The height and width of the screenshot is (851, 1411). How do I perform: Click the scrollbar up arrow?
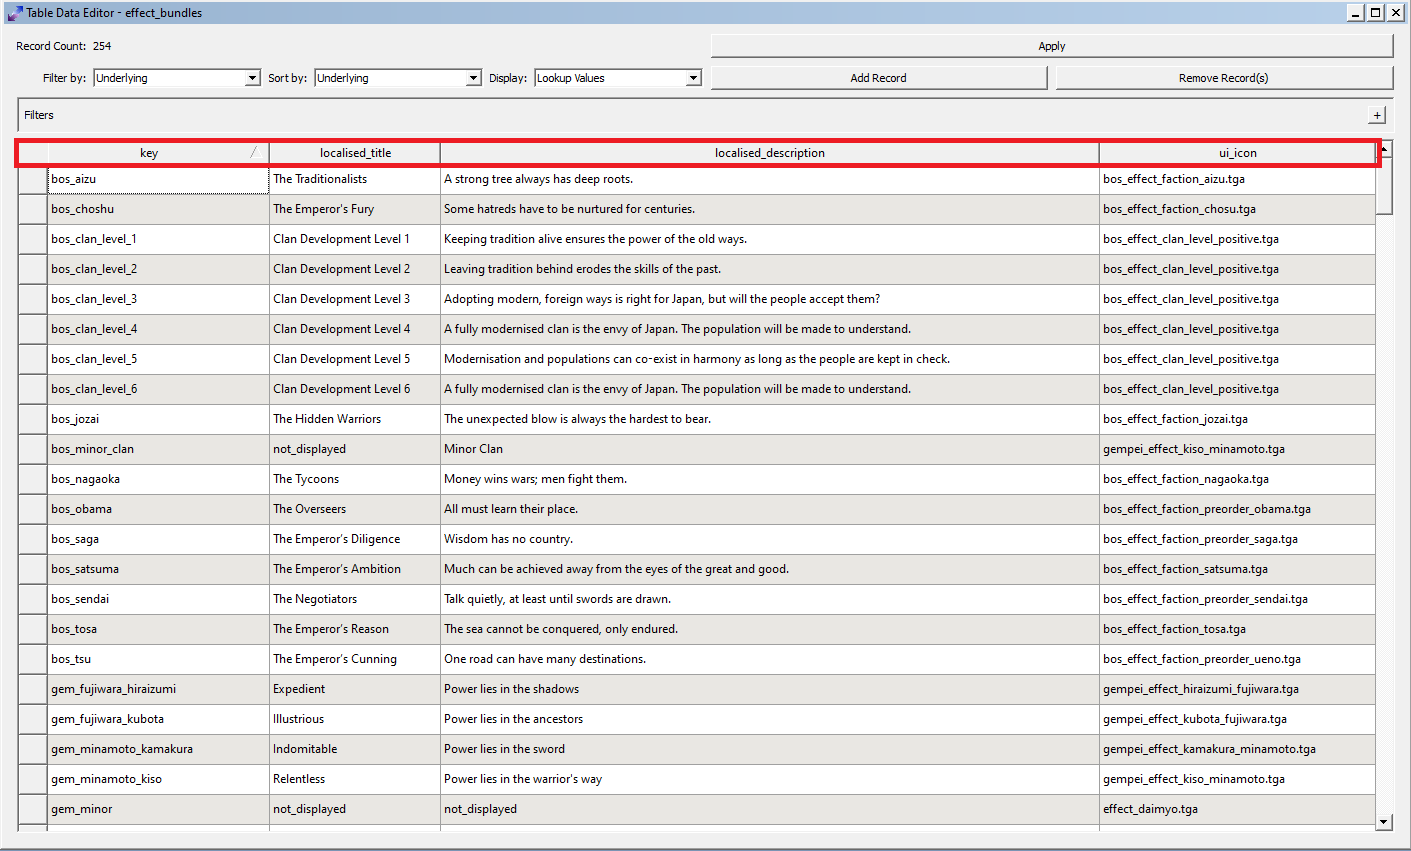click(1384, 149)
